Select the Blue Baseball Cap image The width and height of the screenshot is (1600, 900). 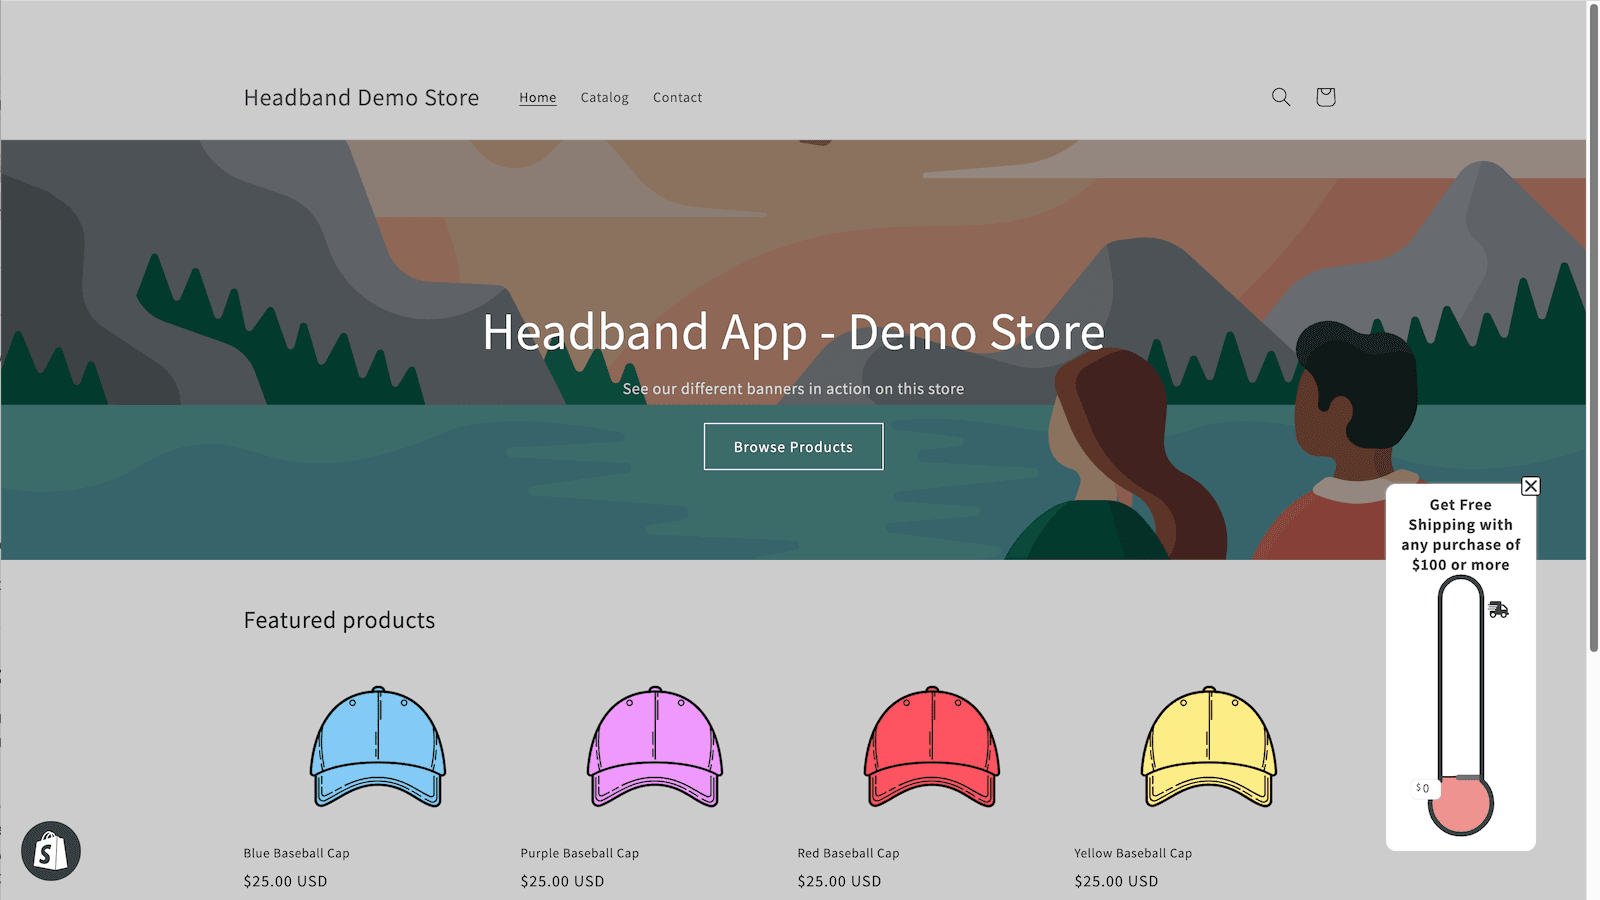378,748
